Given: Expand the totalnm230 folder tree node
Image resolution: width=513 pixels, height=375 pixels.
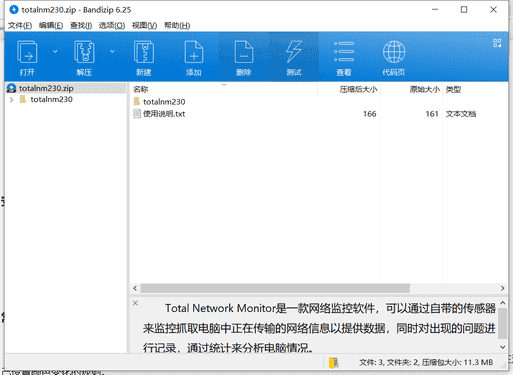Looking at the screenshot, I should (11, 99).
